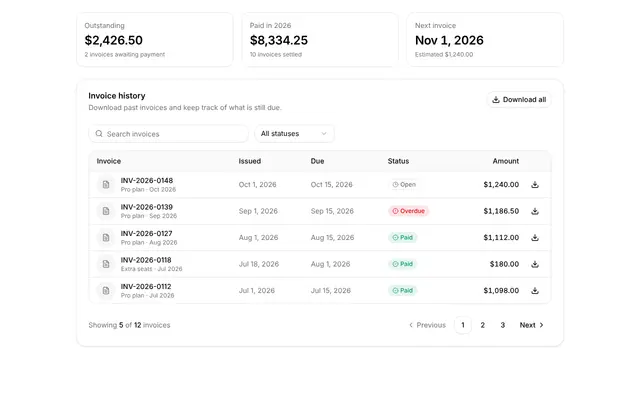Screen dimensions: 640x400
Task: Download invoice INV-2026-0148
Action: (535, 184)
